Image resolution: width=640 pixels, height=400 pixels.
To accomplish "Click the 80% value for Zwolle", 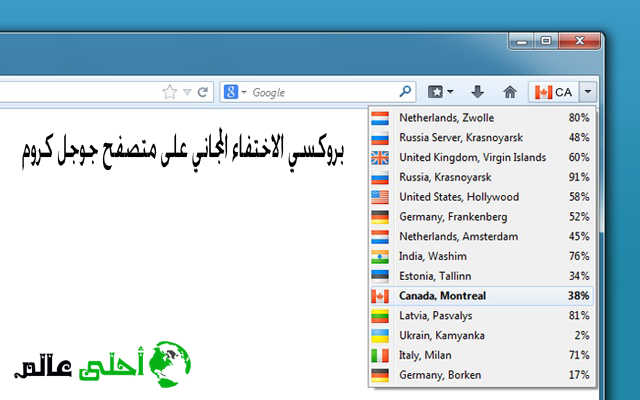I will click(x=579, y=118).
